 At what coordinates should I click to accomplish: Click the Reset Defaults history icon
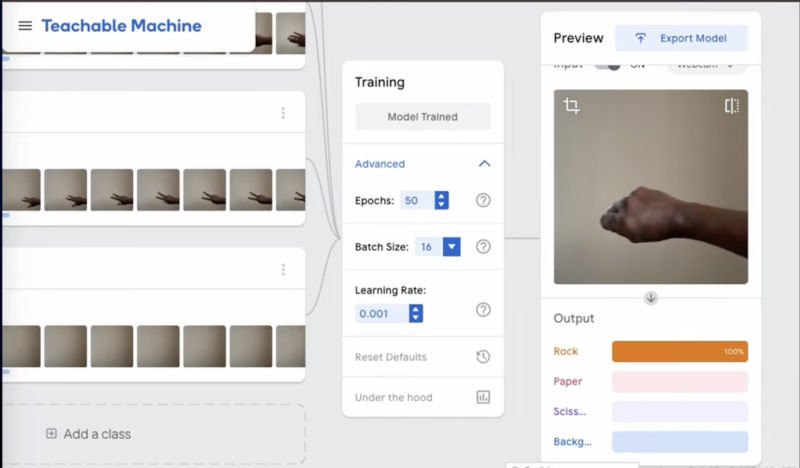point(483,357)
